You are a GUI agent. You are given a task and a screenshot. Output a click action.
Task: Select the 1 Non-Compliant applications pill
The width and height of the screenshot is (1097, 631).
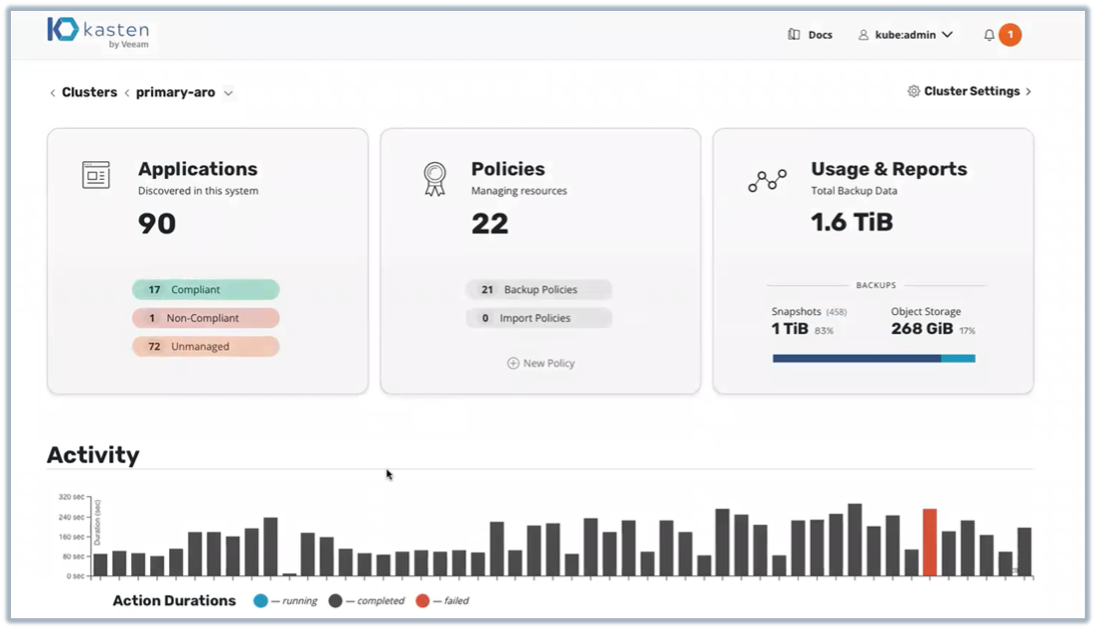(x=205, y=318)
